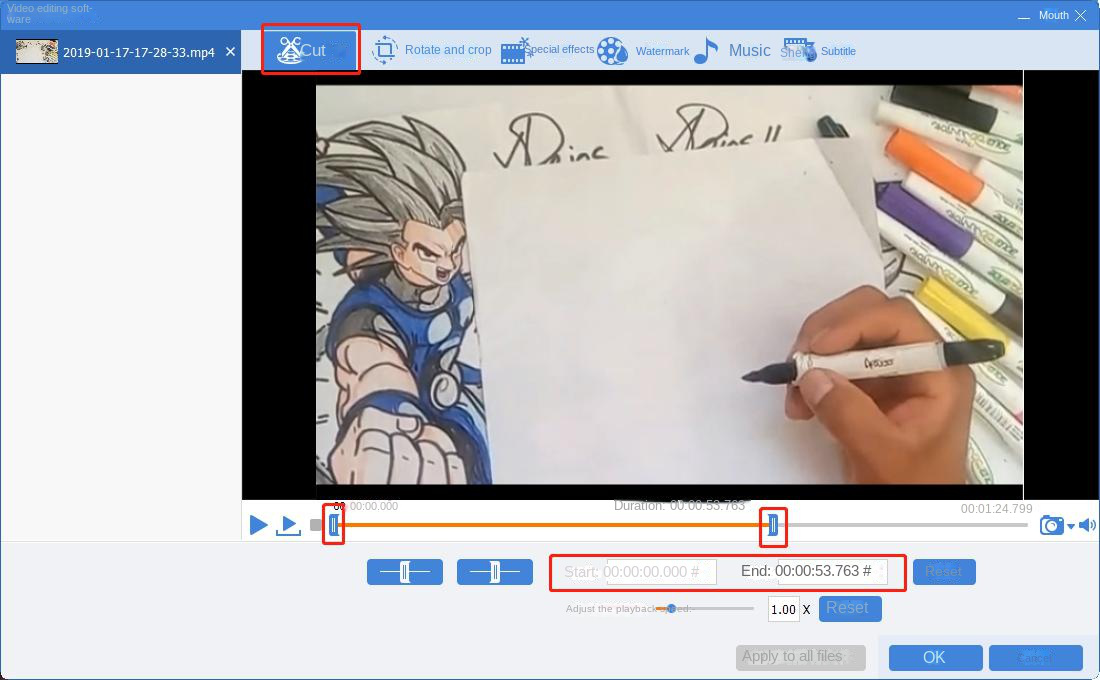This screenshot has height=680, width=1100.
Task: Click the start trim handle on timeline
Action: tap(334, 524)
